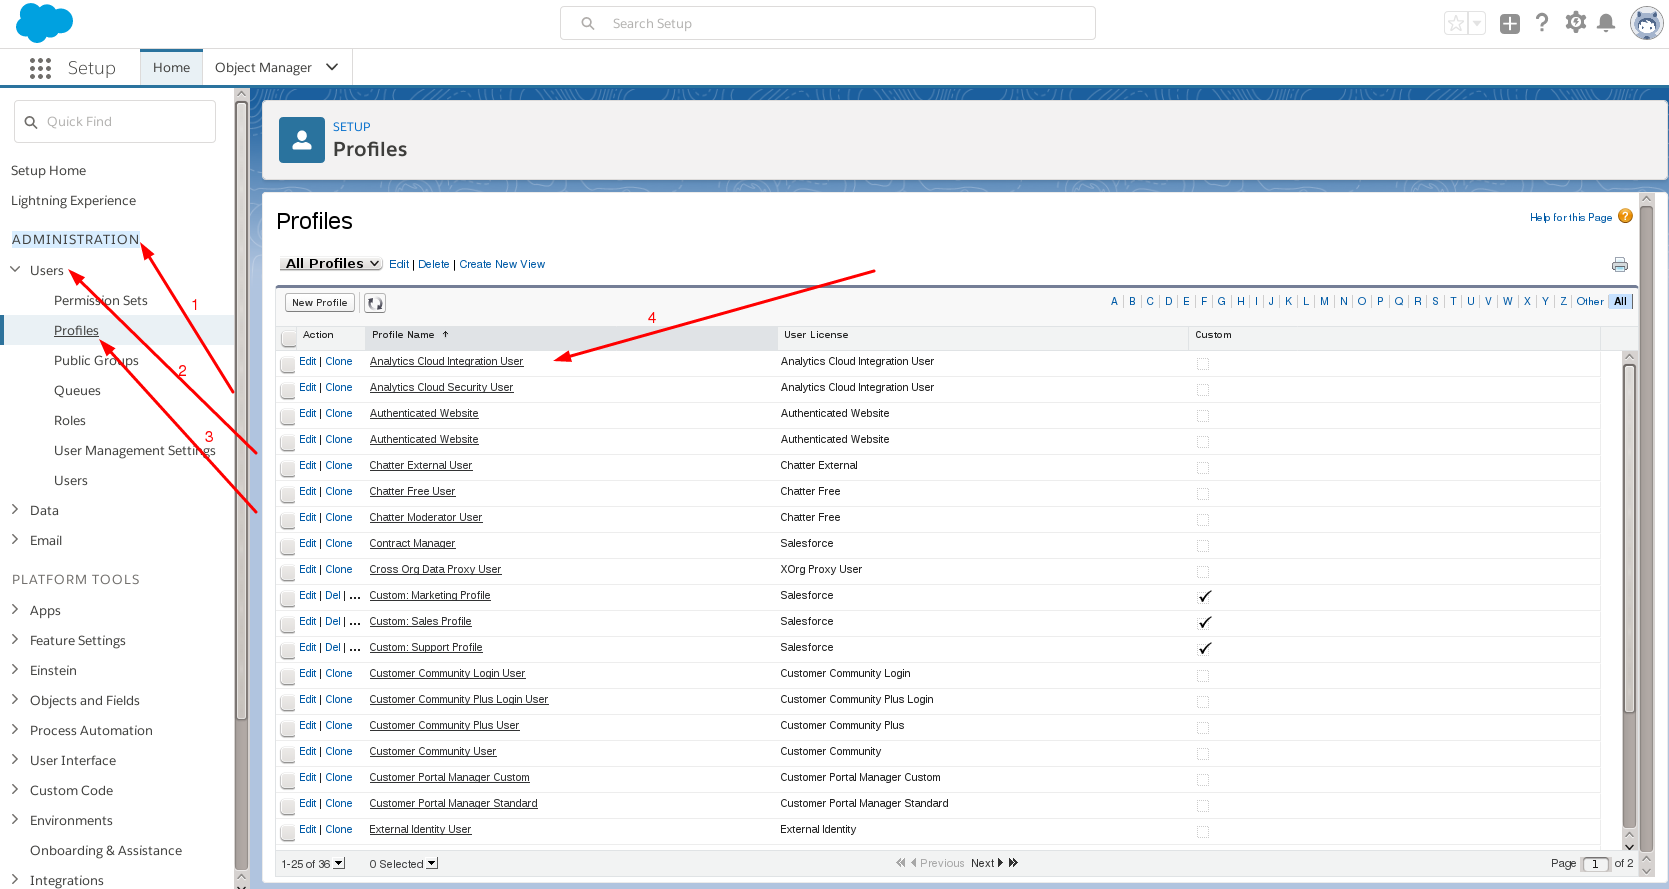Tick the checkbox for Chatter Free User row
Viewport: 1669px width, 889px height.
pos(288,493)
